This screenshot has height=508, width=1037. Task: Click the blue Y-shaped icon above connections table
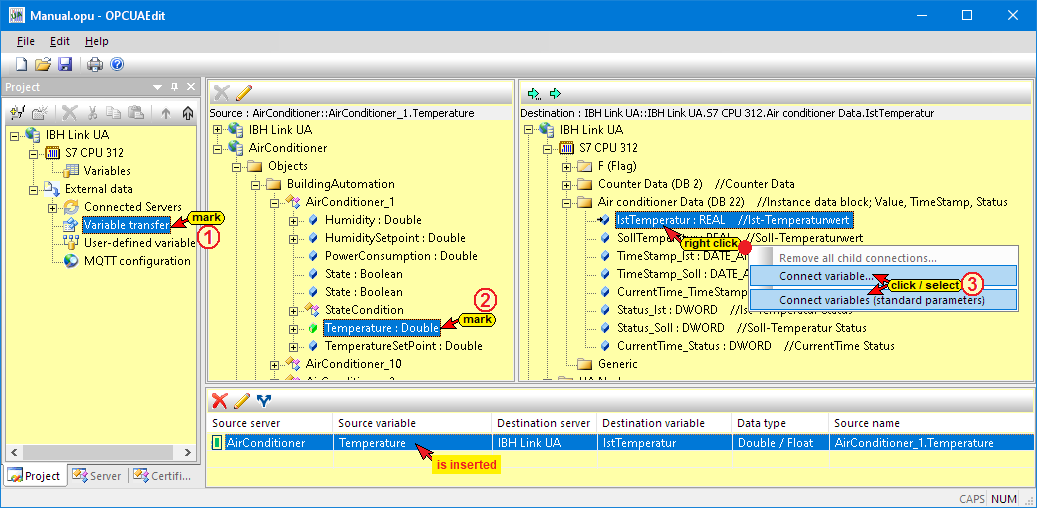263,400
